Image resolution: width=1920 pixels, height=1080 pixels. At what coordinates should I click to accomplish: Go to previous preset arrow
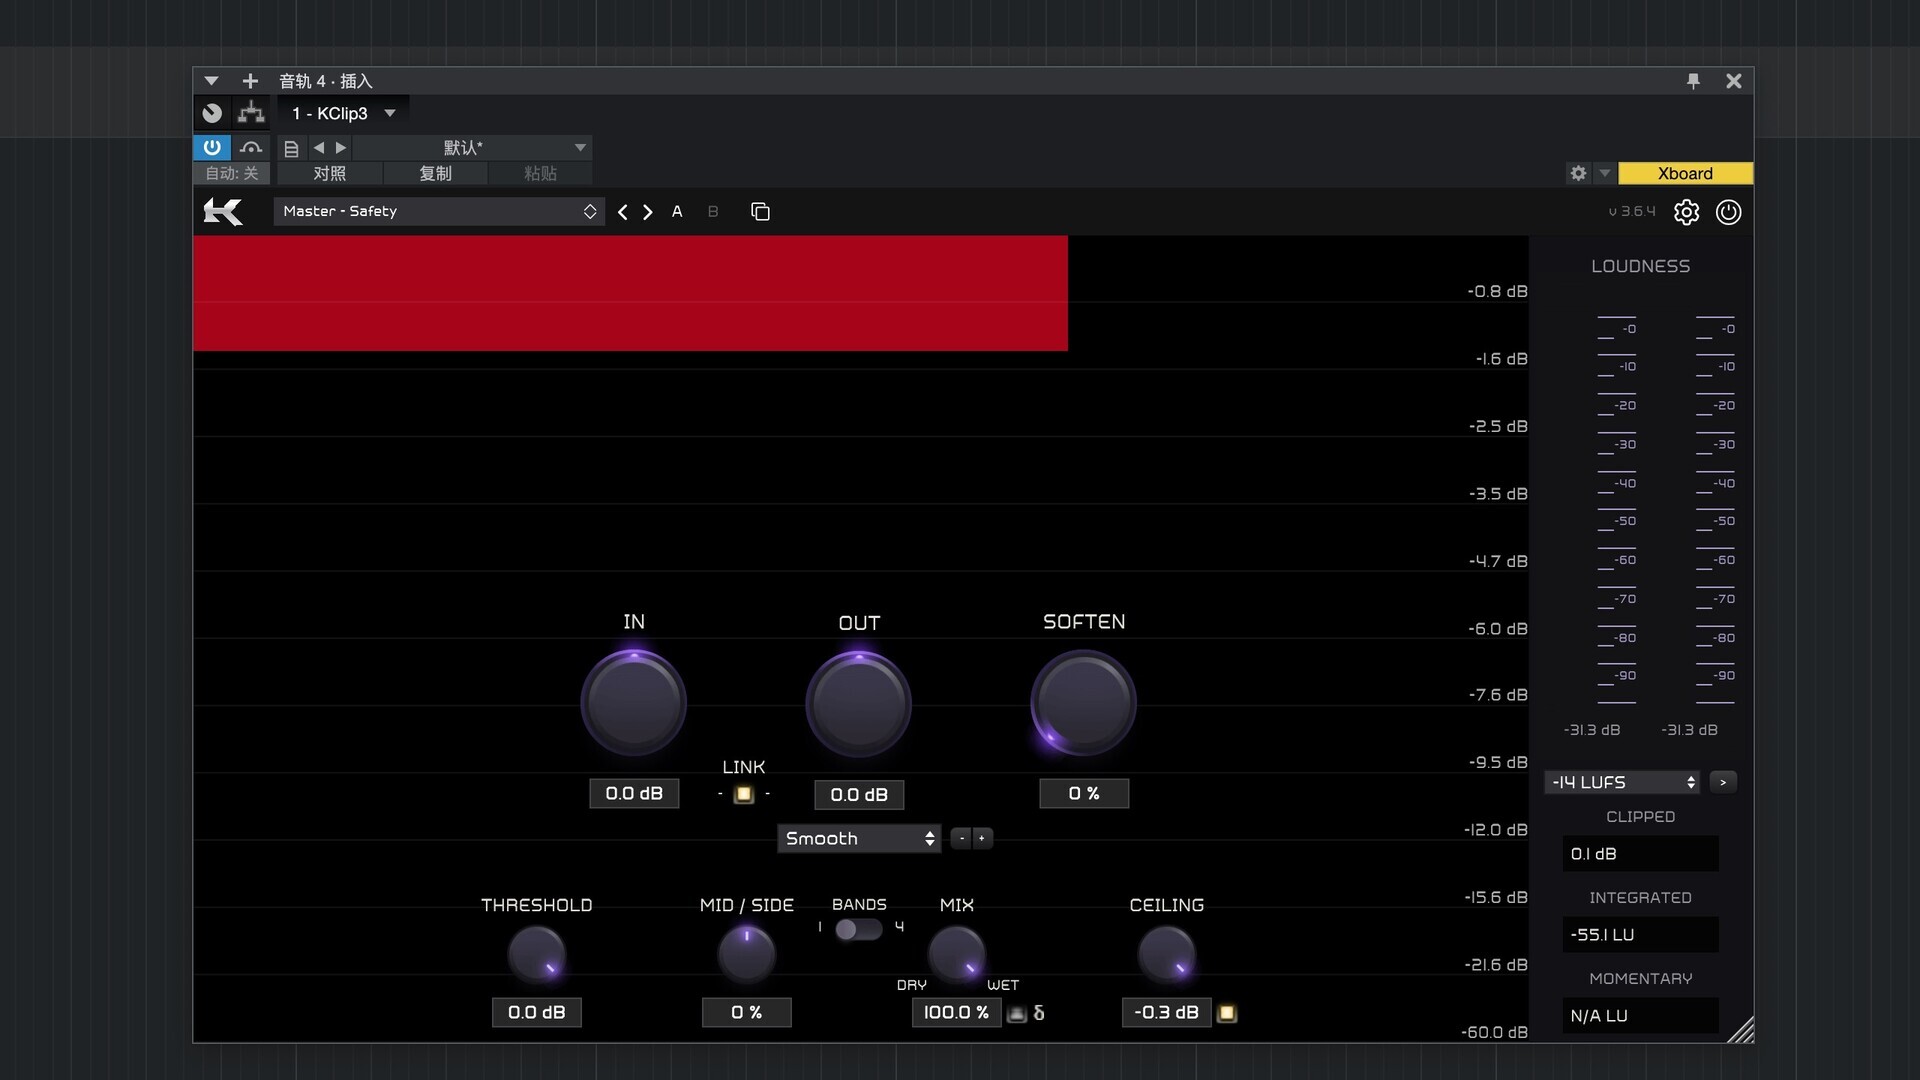pyautogui.click(x=623, y=212)
